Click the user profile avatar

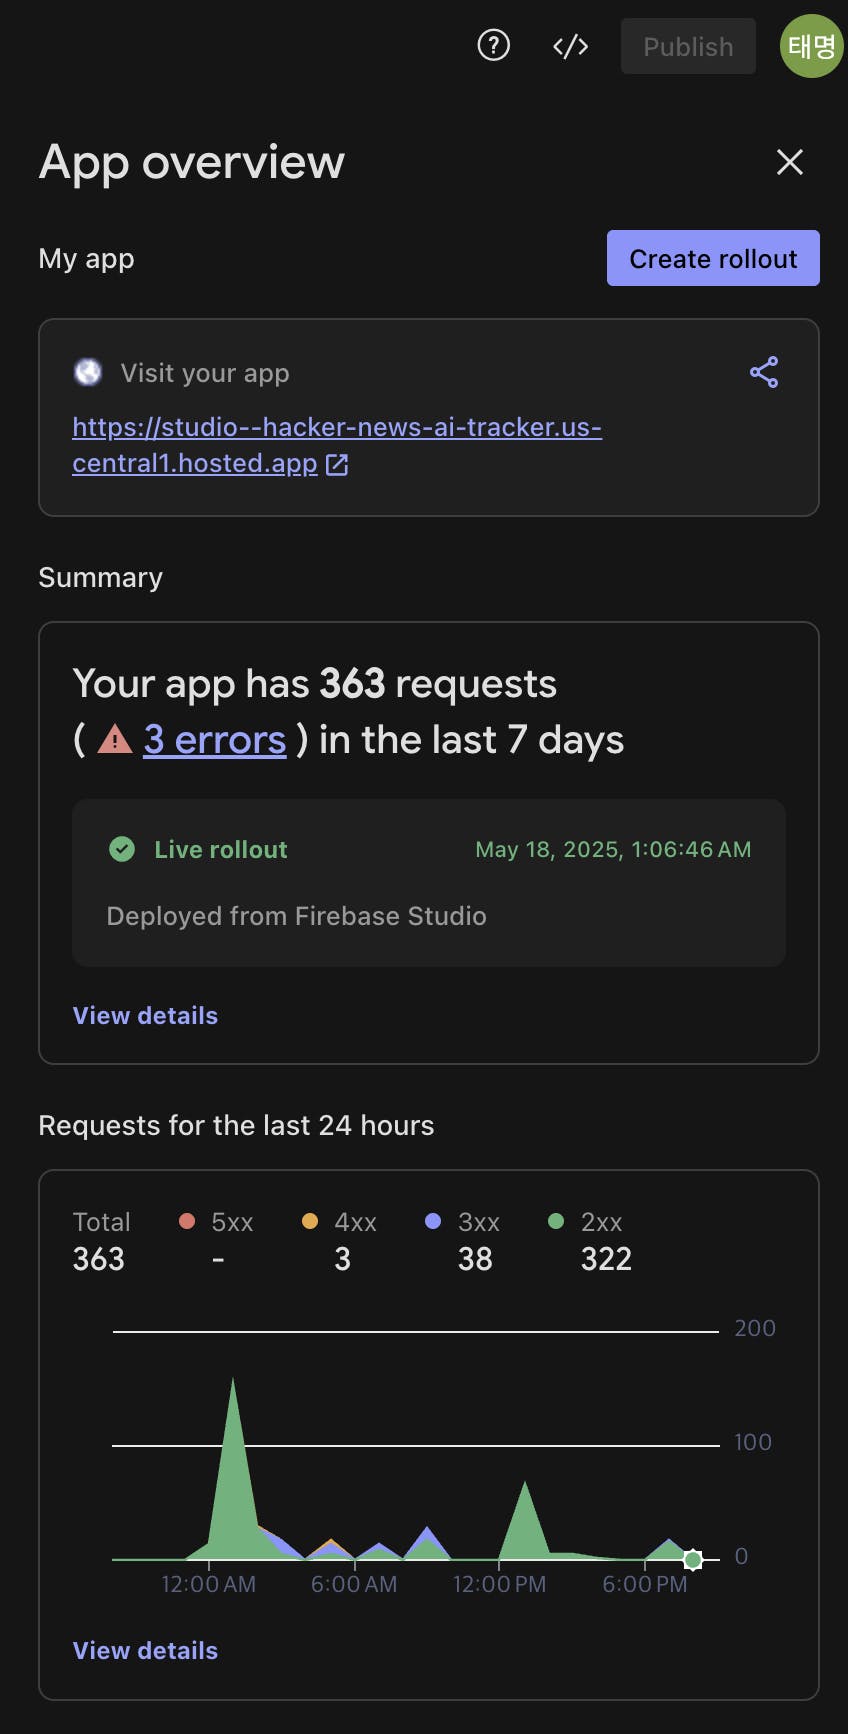(x=811, y=46)
